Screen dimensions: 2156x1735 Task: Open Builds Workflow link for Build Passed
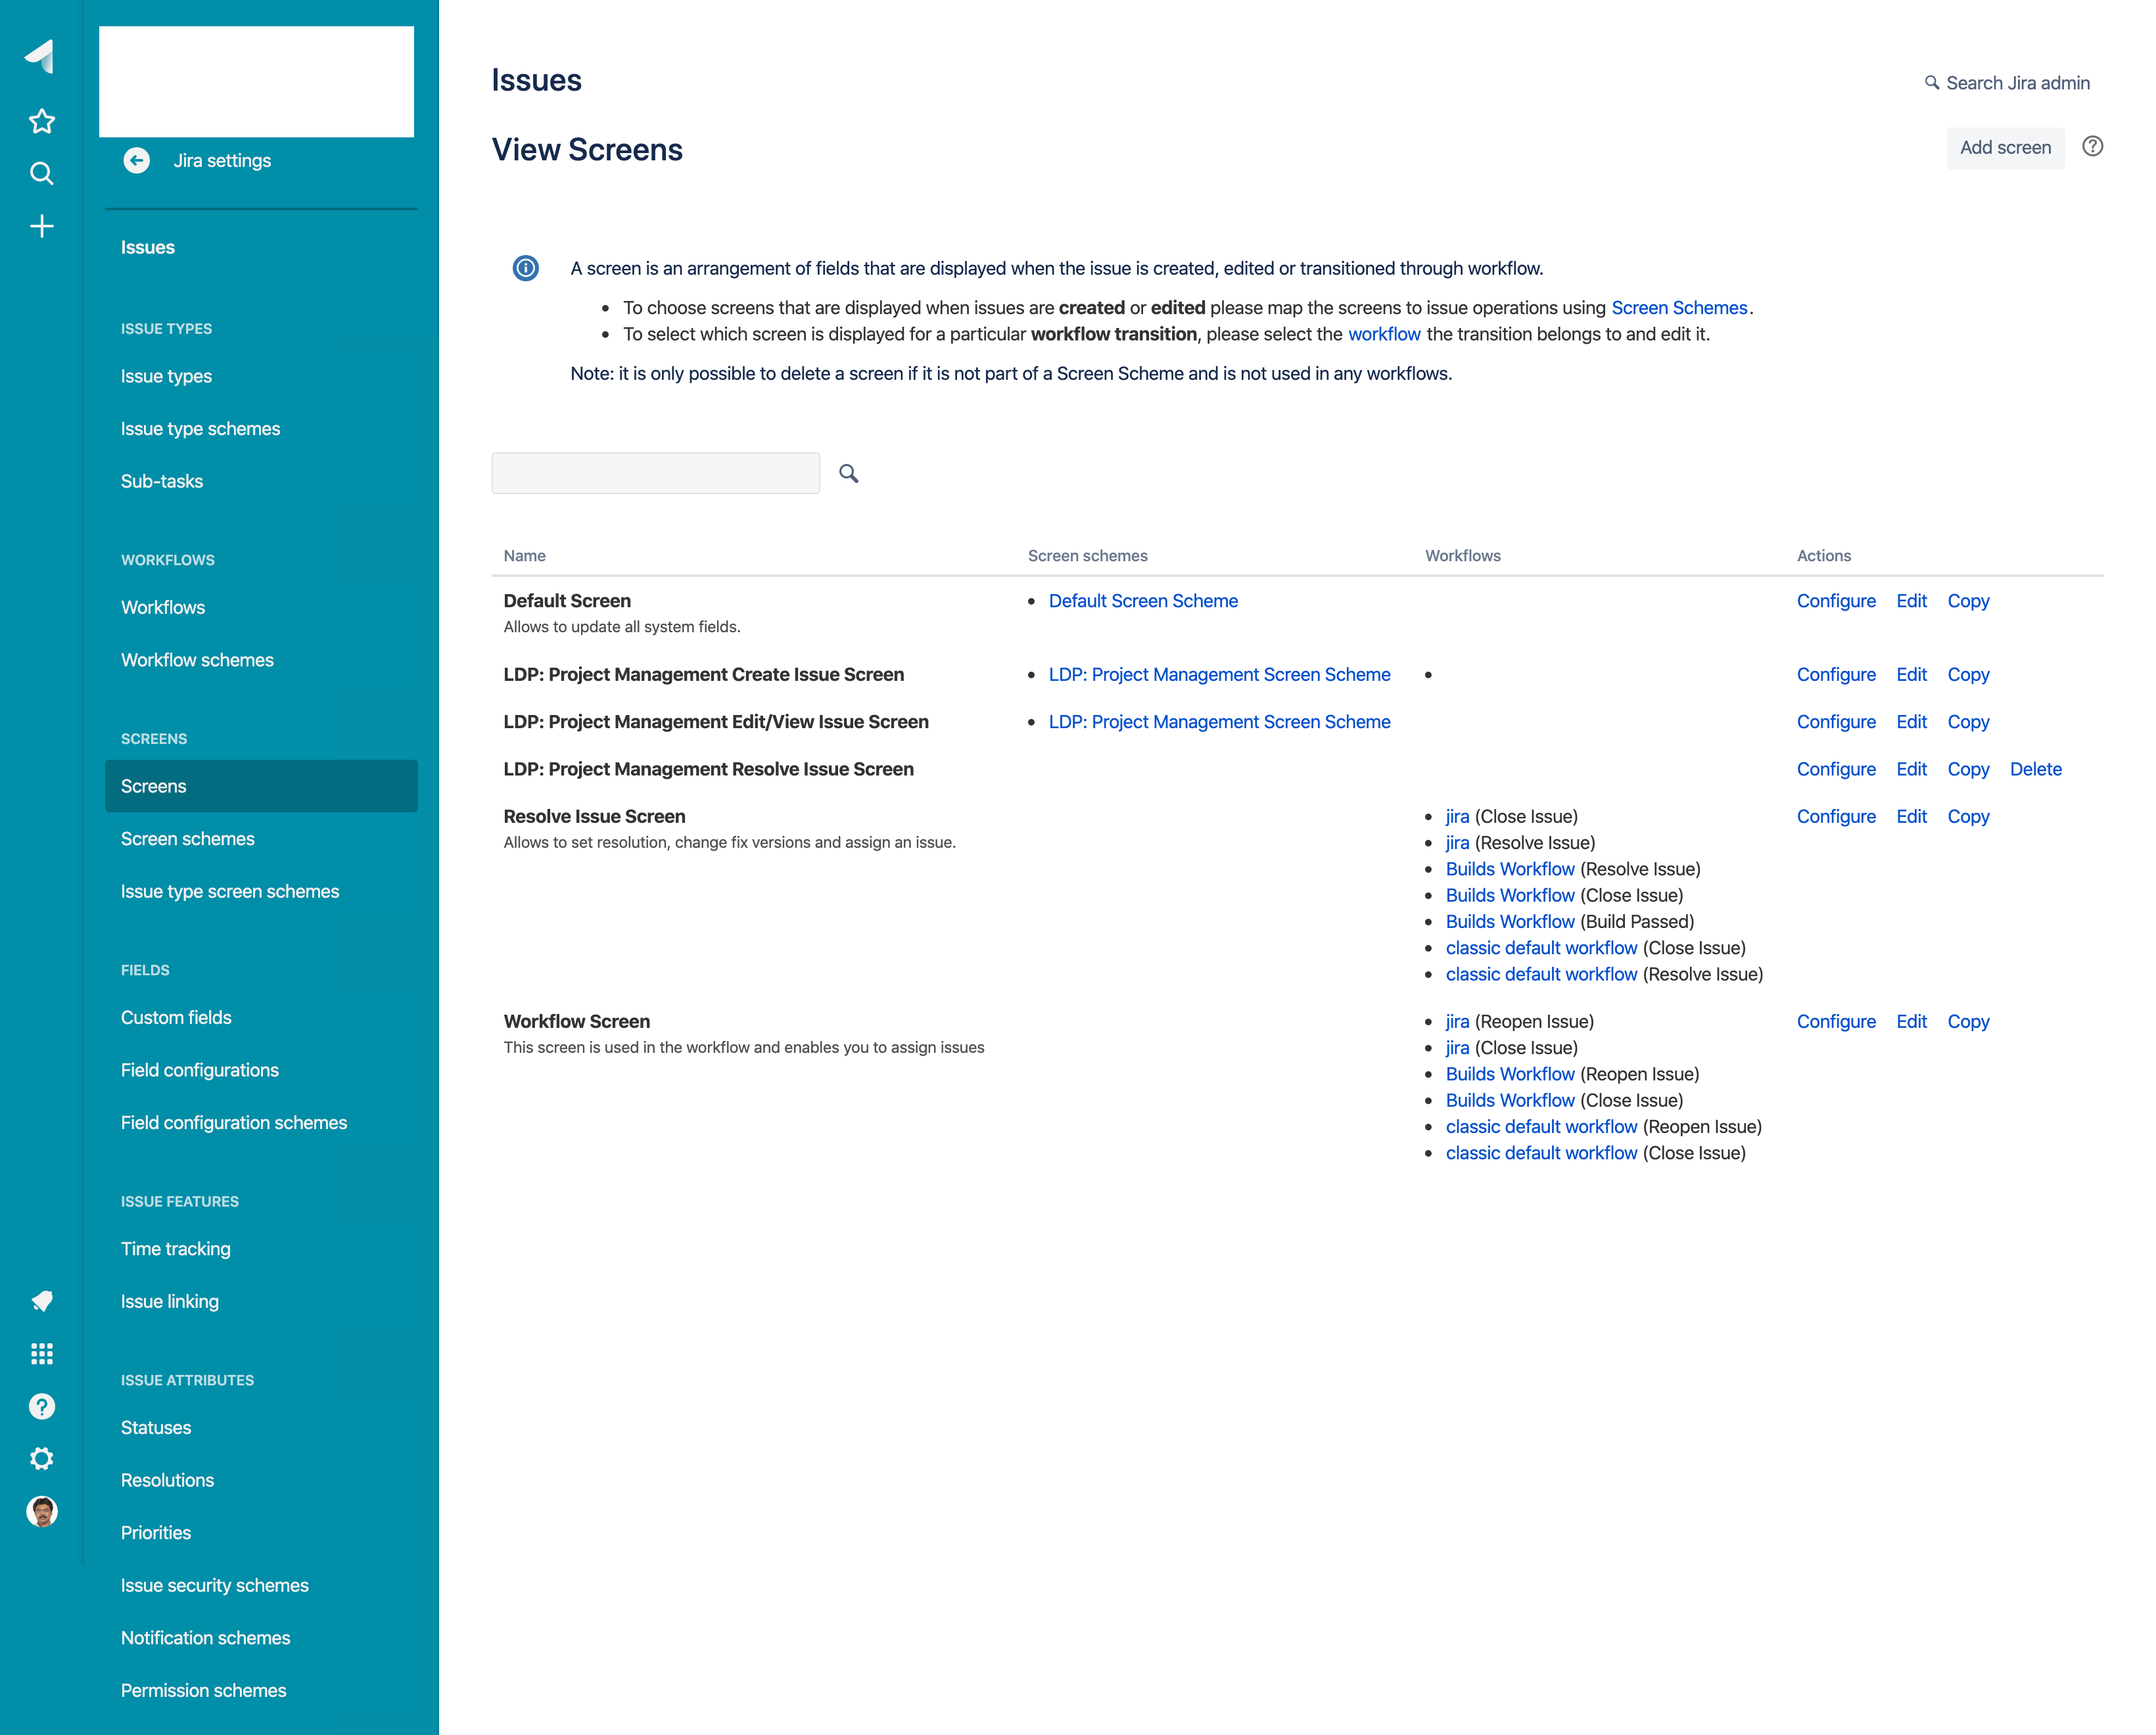[x=1510, y=922]
